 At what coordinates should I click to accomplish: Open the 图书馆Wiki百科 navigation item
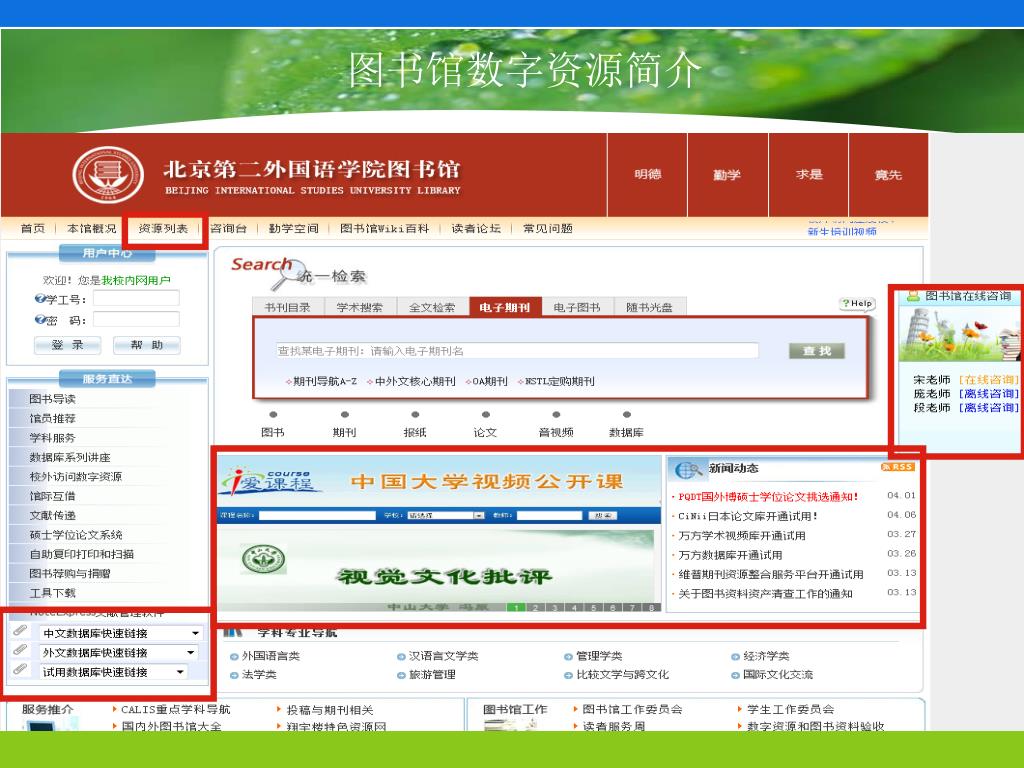click(385, 229)
